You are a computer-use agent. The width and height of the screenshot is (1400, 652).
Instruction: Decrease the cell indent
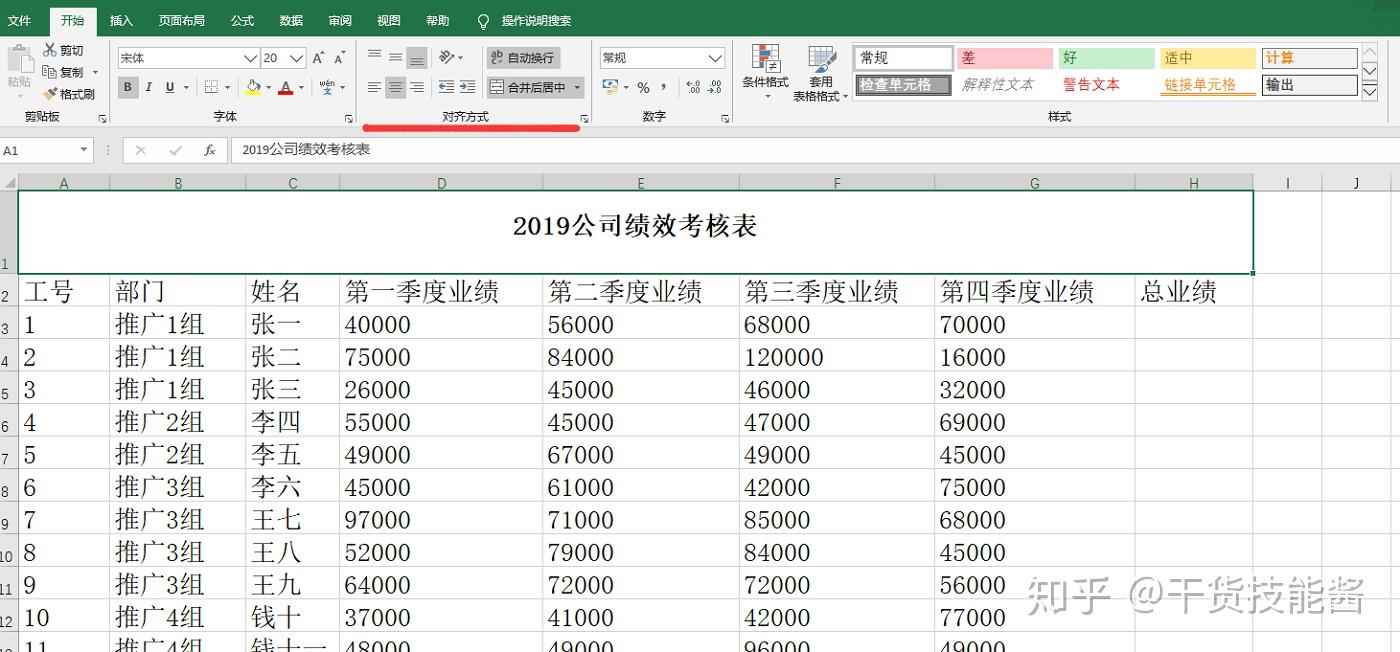coord(446,87)
